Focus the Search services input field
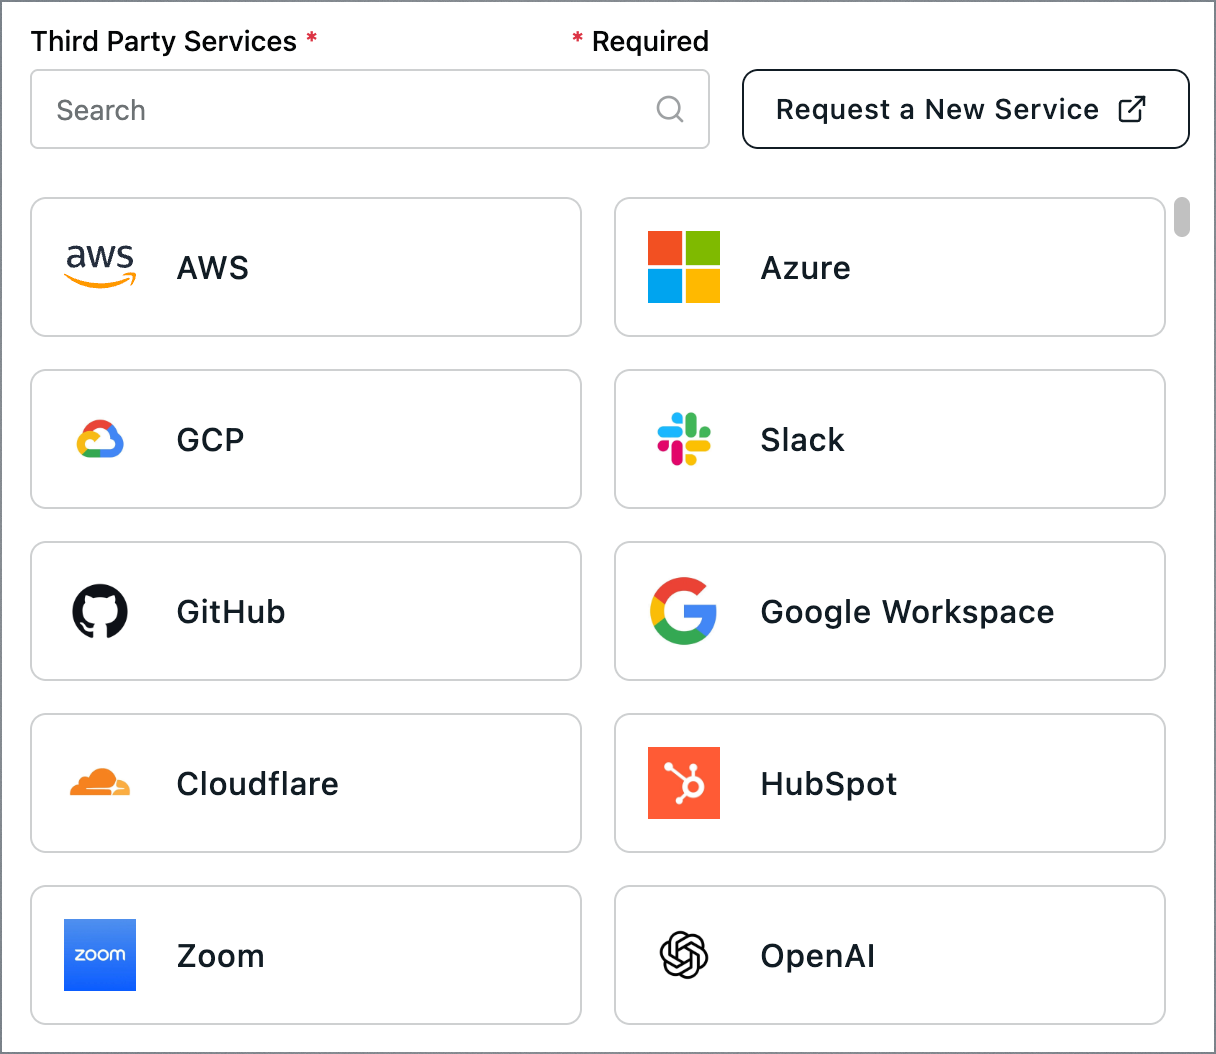 click(x=340, y=109)
